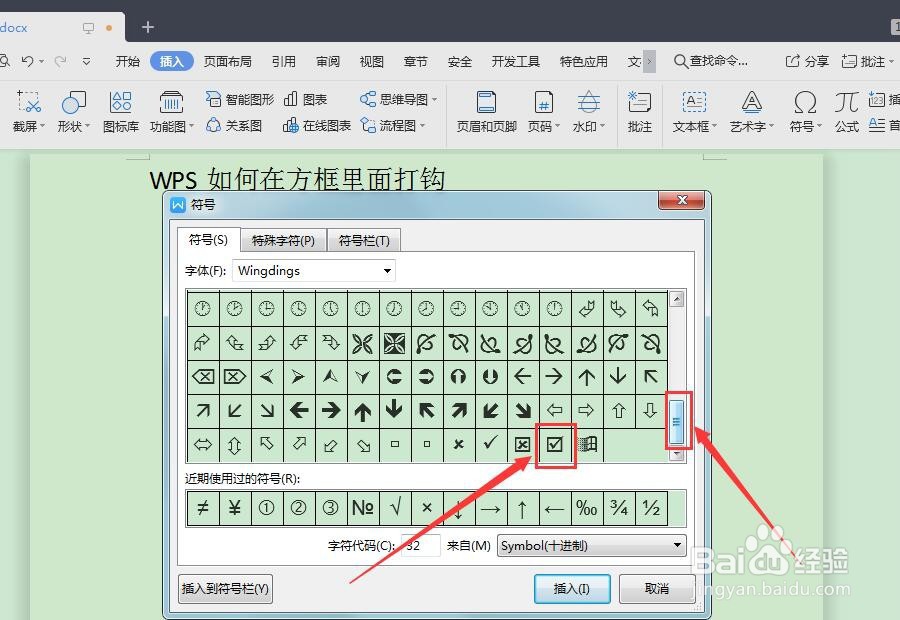The width and height of the screenshot is (900, 620).
Task: Open the 截屏 screenshot tool
Action: point(28,112)
